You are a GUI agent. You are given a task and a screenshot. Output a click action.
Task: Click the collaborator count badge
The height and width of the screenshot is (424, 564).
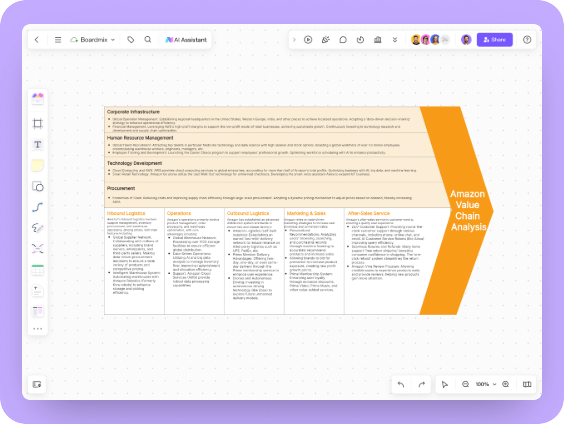coord(445,40)
